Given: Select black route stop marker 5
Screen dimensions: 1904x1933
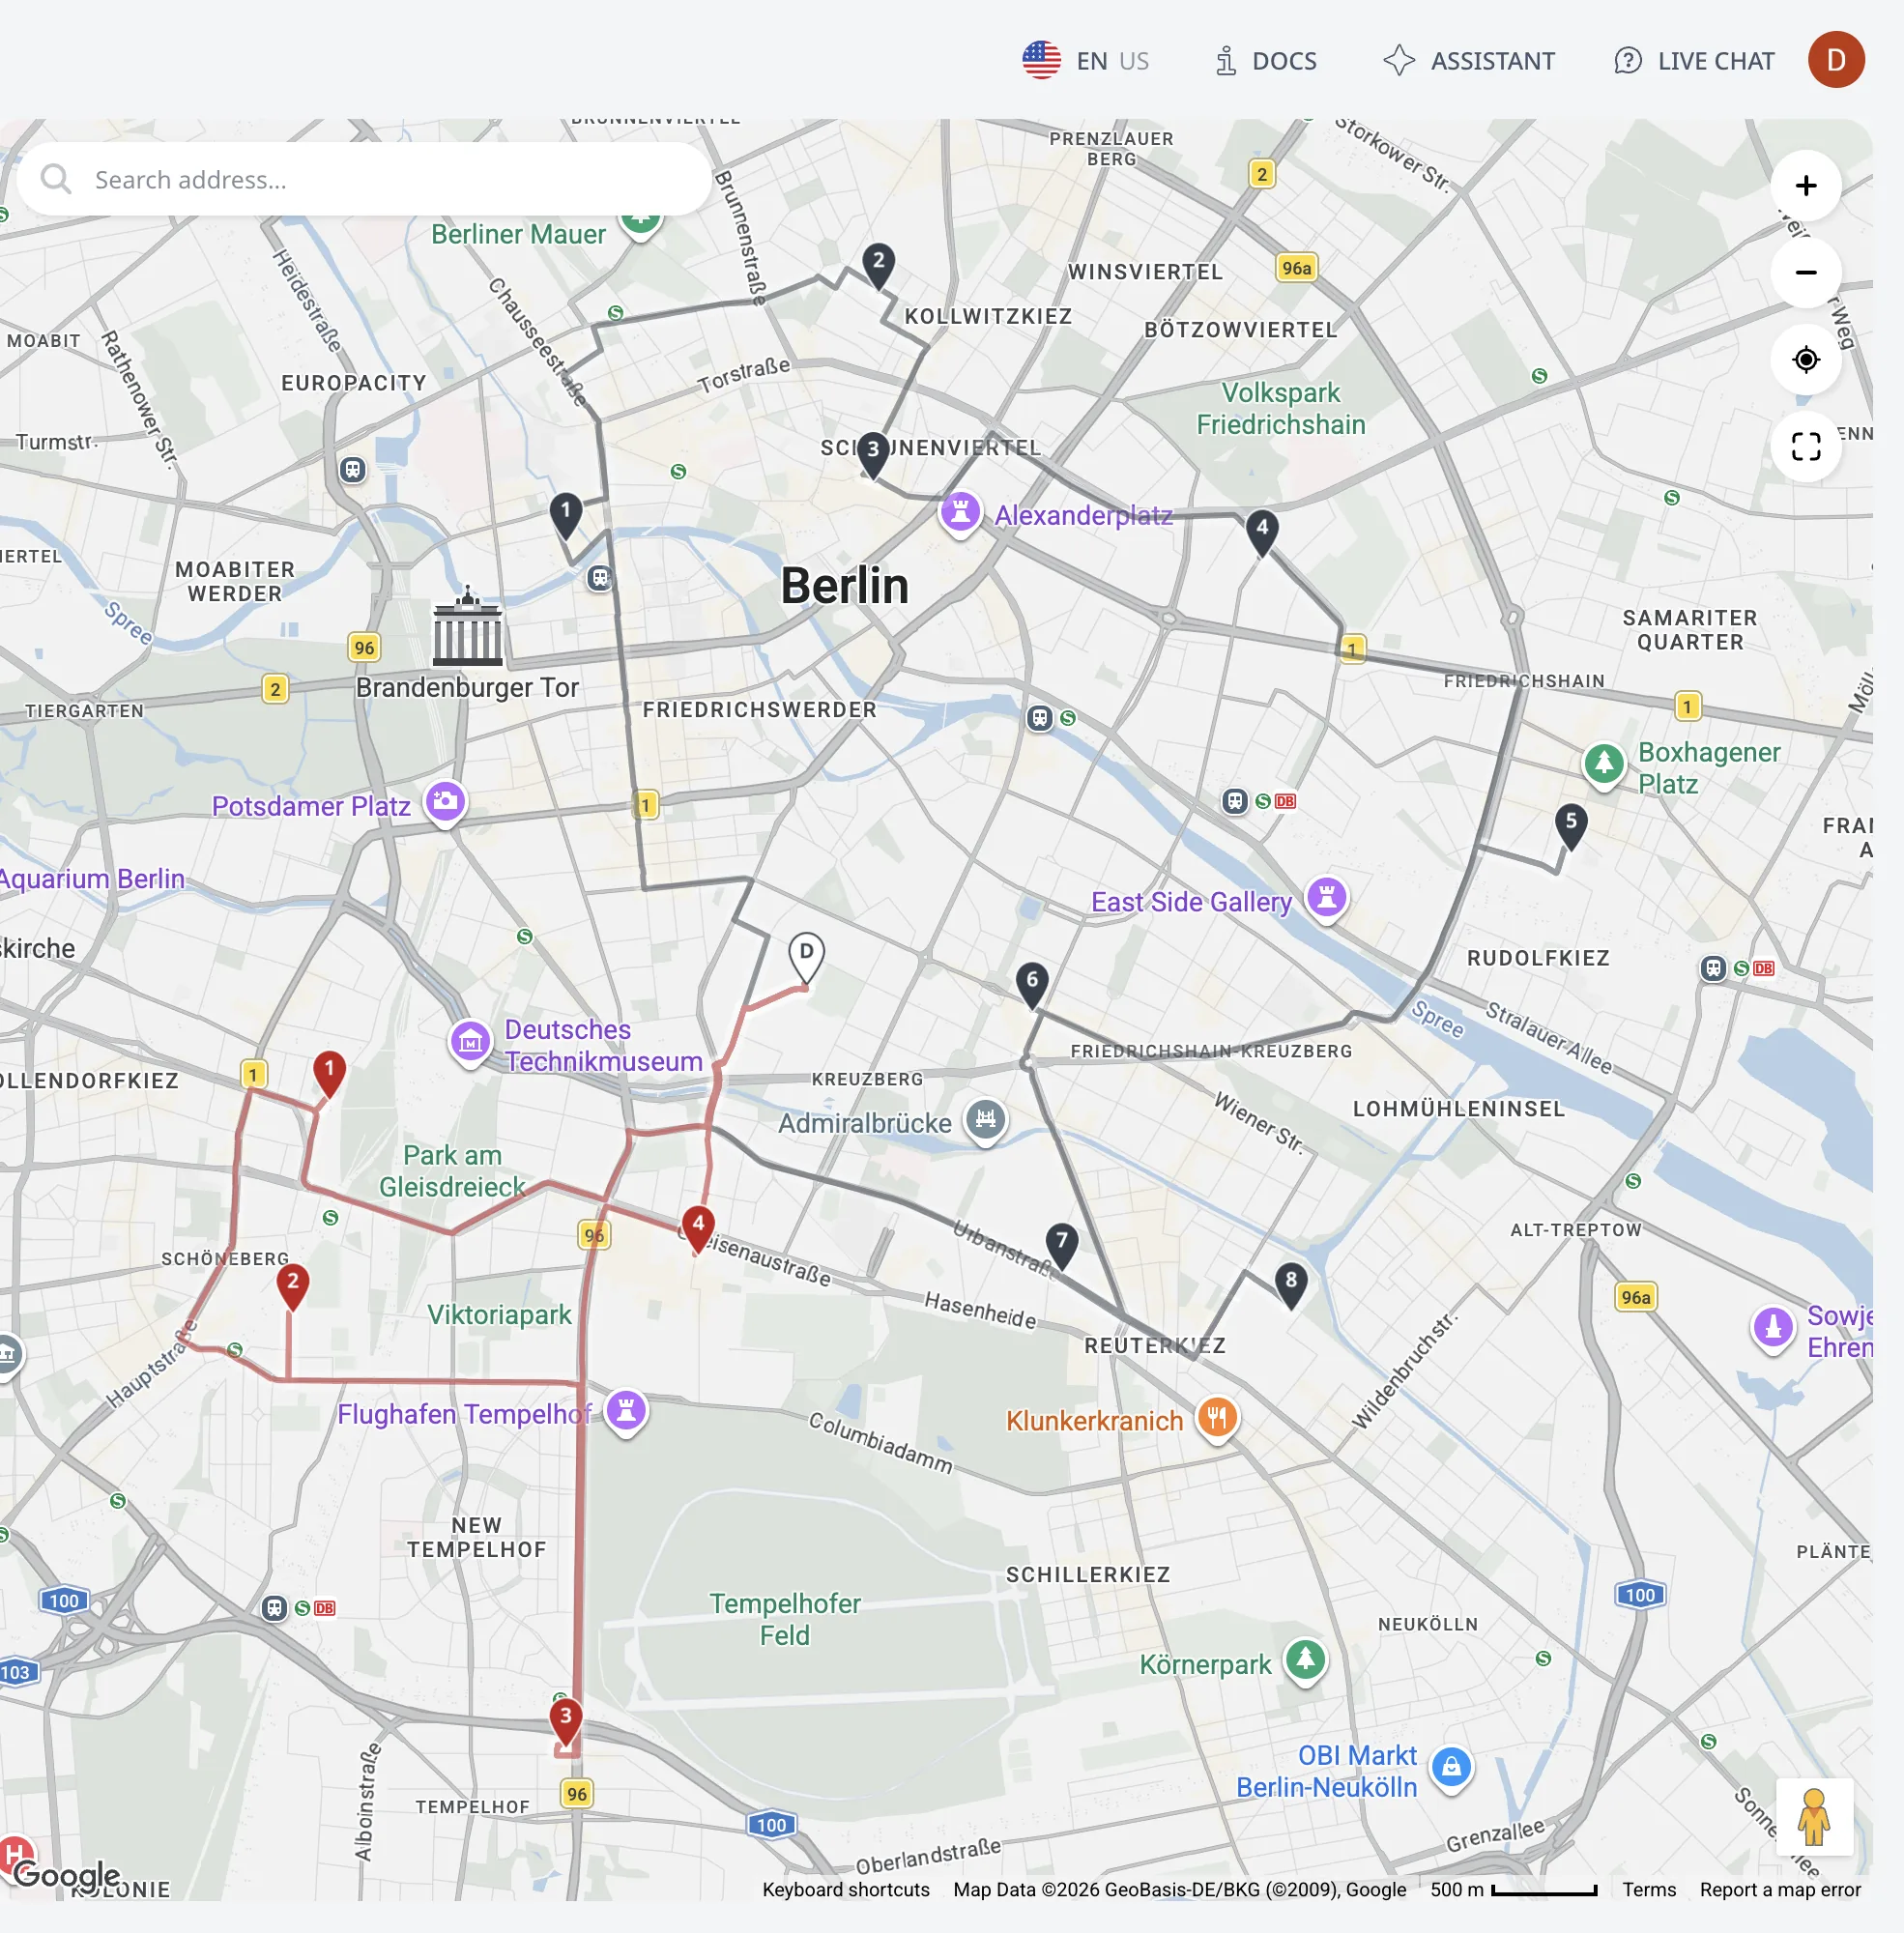Looking at the screenshot, I should pyautogui.click(x=1571, y=827).
